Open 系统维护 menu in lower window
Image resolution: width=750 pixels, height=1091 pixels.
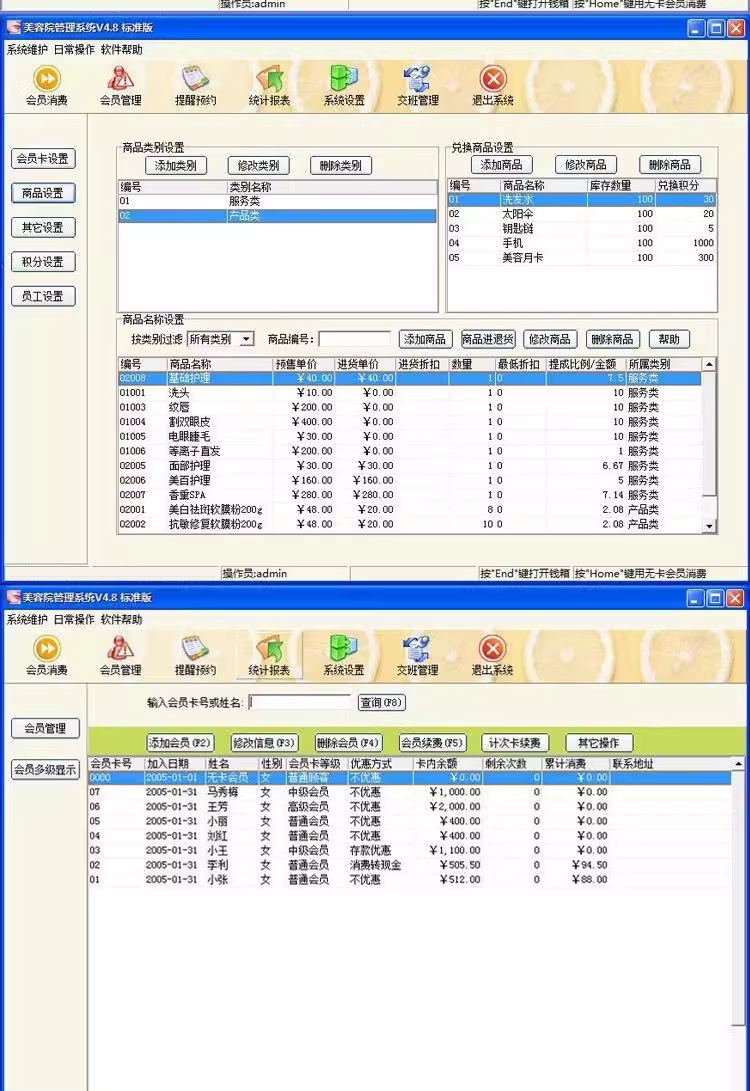[x=27, y=620]
